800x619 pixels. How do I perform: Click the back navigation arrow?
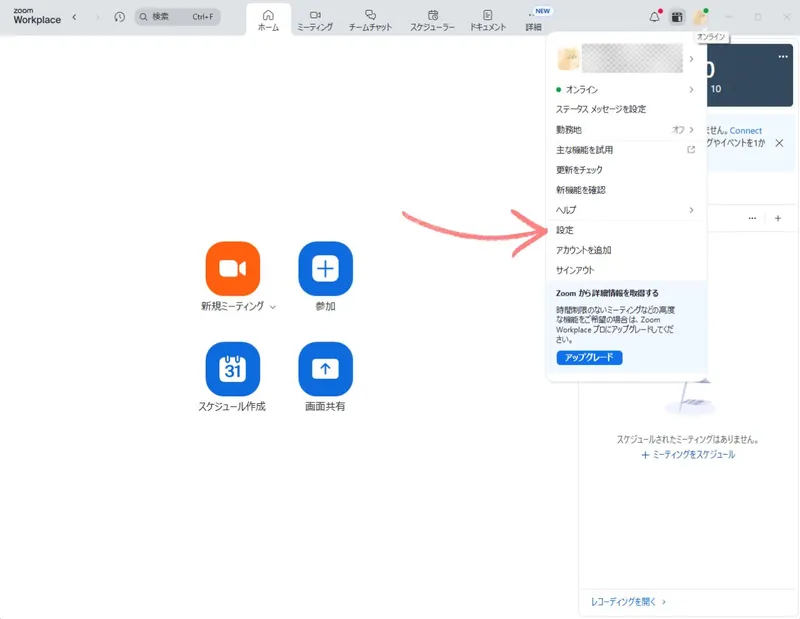tap(74, 17)
